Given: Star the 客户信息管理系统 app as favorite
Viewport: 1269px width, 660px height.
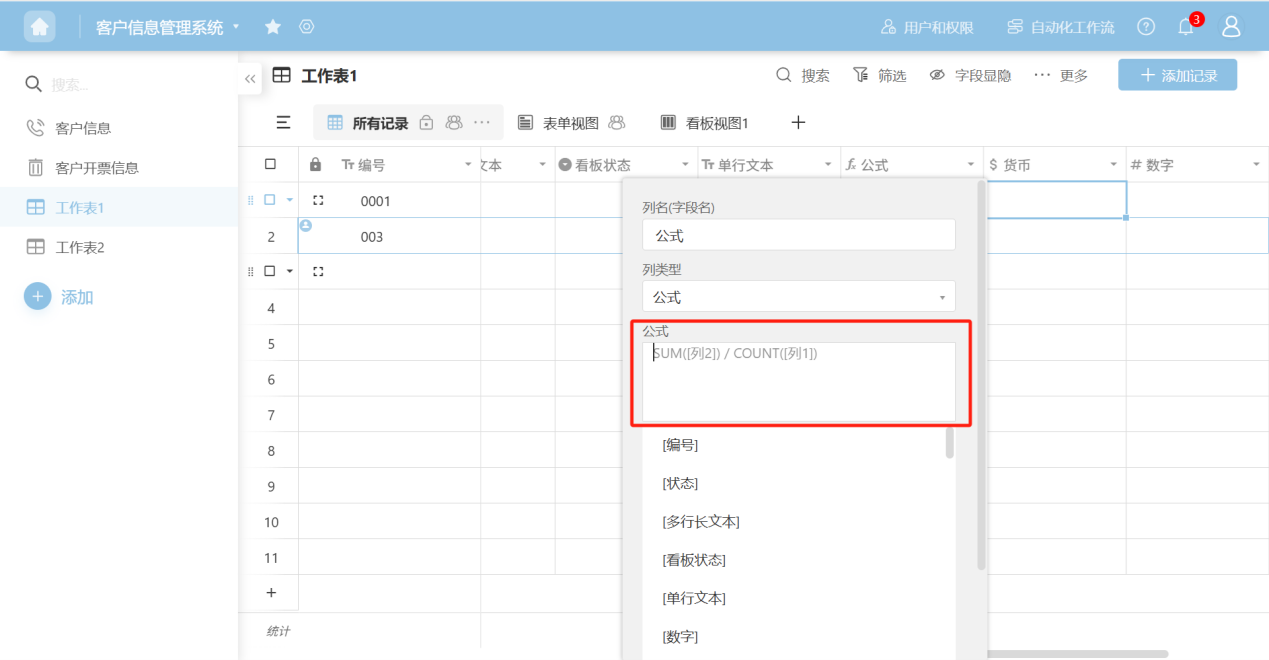Looking at the screenshot, I should pyautogui.click(x=272, y=27).
